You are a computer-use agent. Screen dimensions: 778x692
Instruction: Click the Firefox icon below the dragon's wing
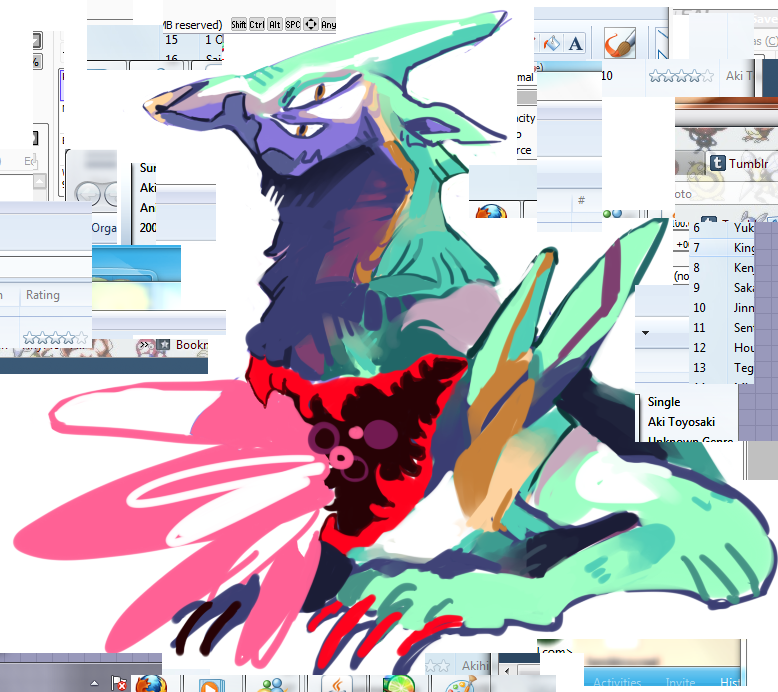point(491,211)
